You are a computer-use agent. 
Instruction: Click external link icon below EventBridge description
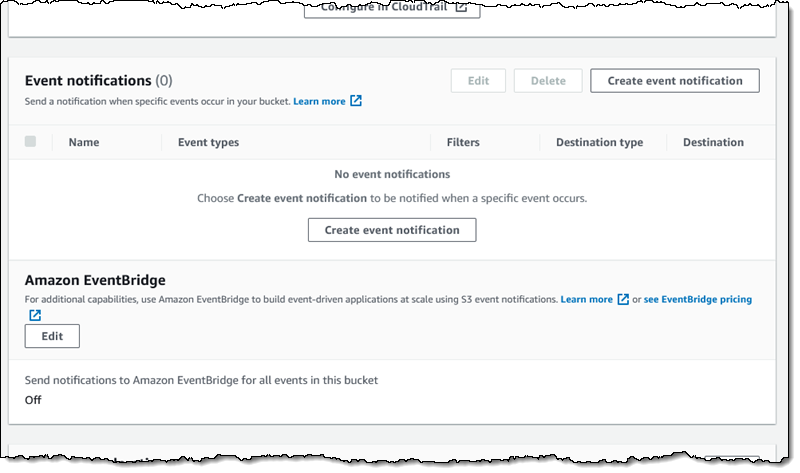click(x=35, y=315)
